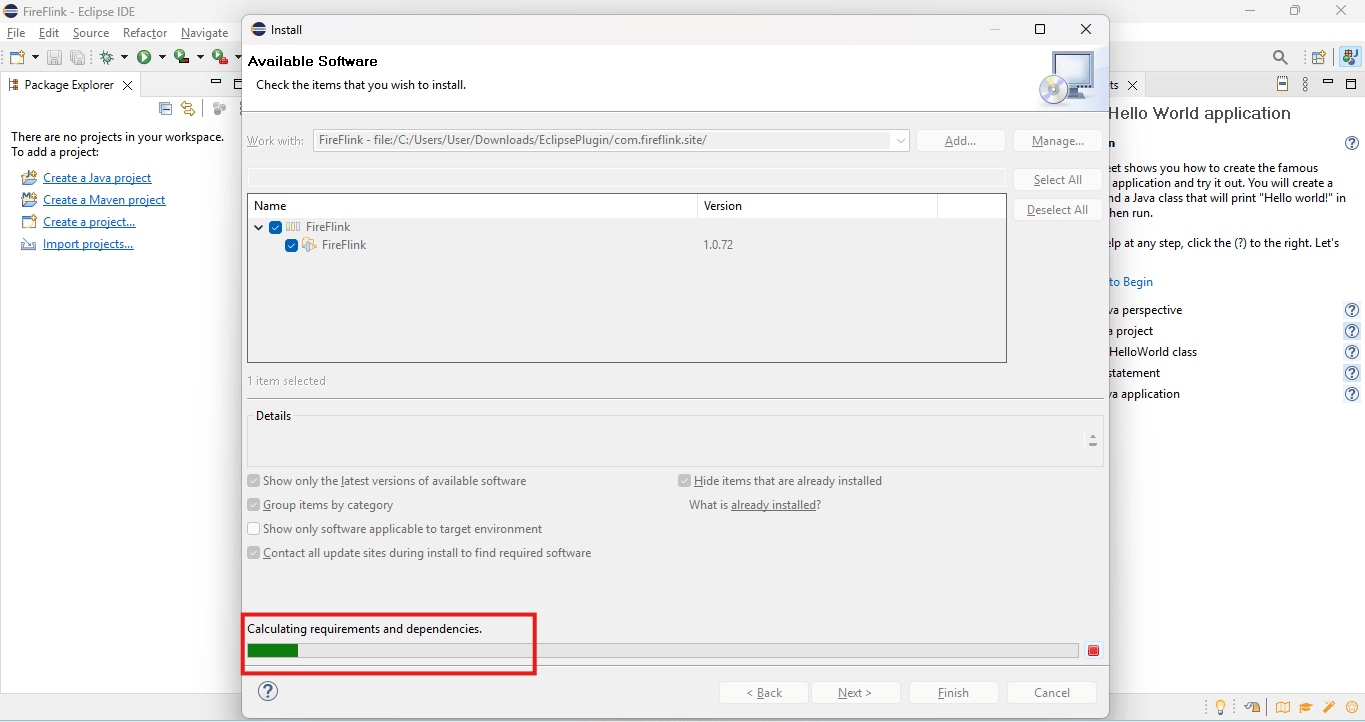
Task: Toggle Hide items already installed checkbox
Action: coord(685,481)
